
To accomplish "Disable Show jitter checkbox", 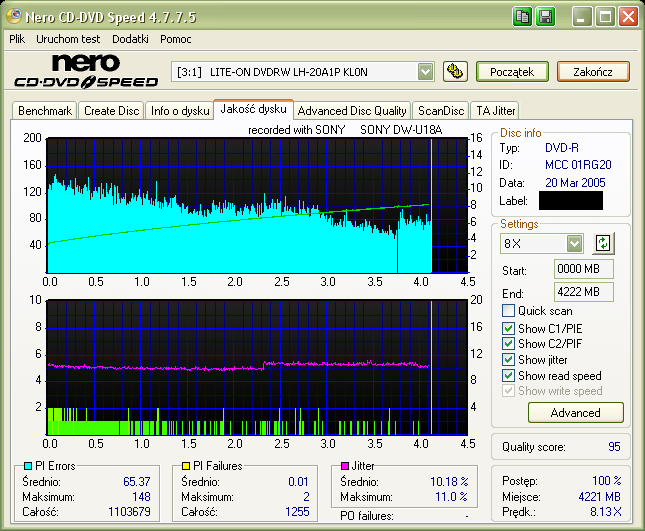I will pos(508,359).
